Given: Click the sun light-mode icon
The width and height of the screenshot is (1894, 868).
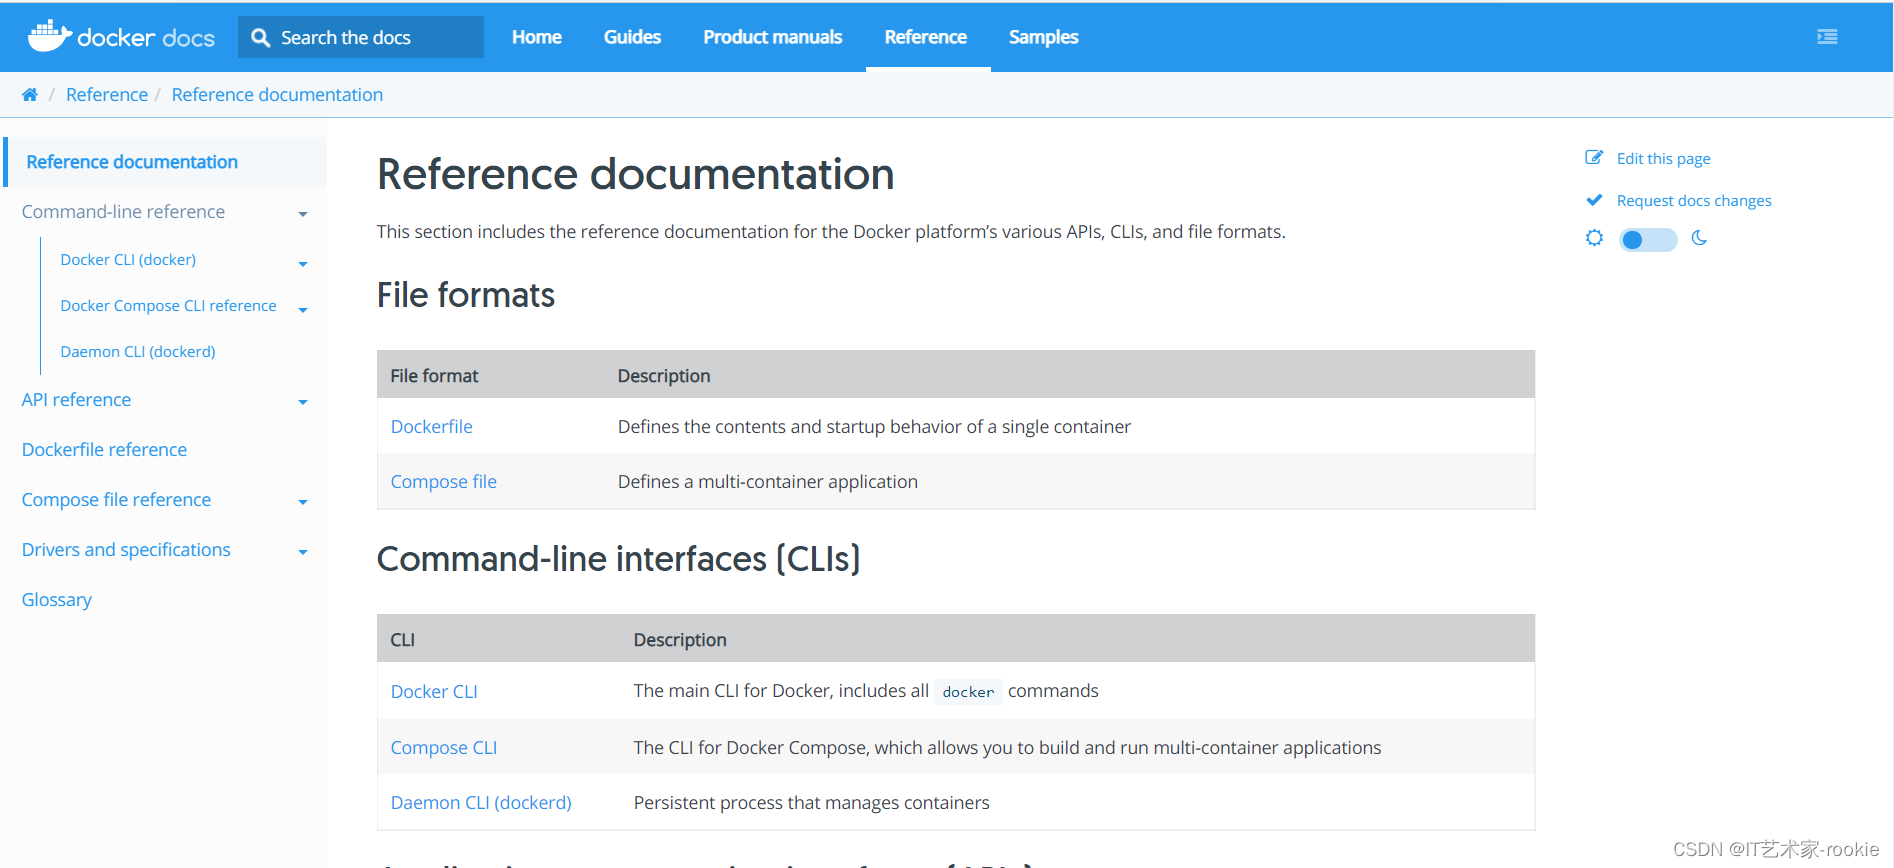Looking at the screenshot, I should point(1594,238).
